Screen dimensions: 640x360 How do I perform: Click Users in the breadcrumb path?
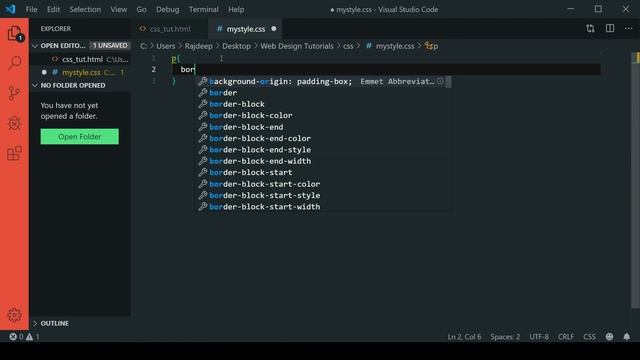pyautogui.click(x=166, y=46)
